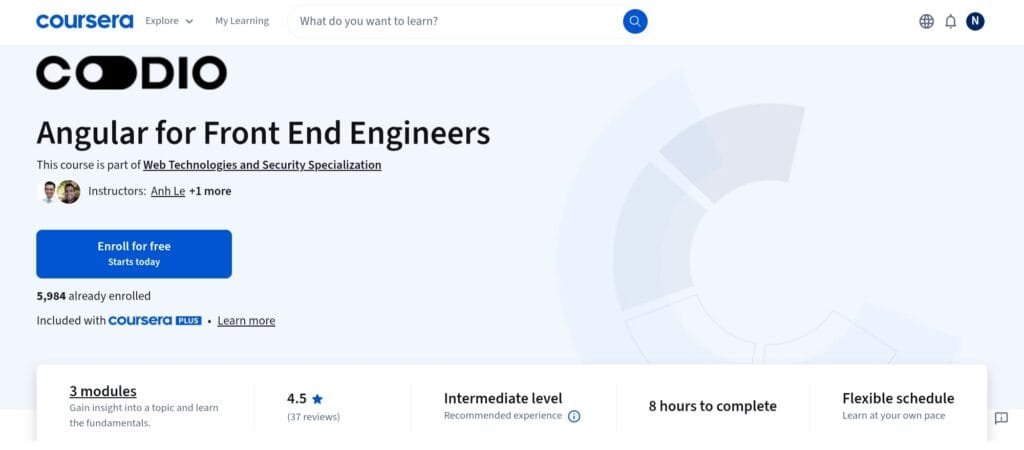Open the language globe icon
Viewport: 1024px width, 450px height.
pyautogui.click(x=926, y=21)
